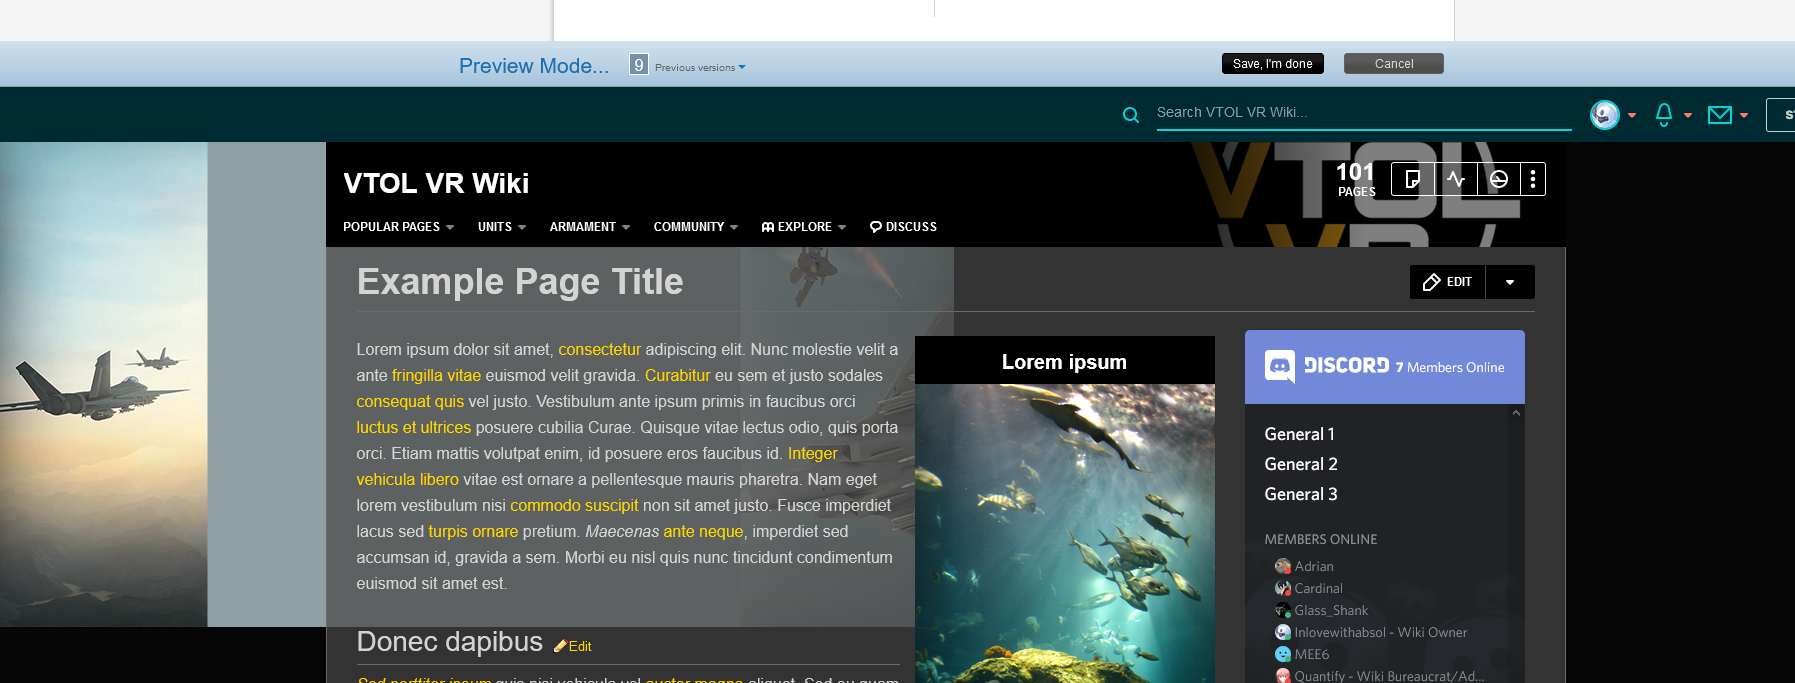Follow the turpis ornare link
The height and width of the screenshot is (683, 1795).
tap(473, 532)
